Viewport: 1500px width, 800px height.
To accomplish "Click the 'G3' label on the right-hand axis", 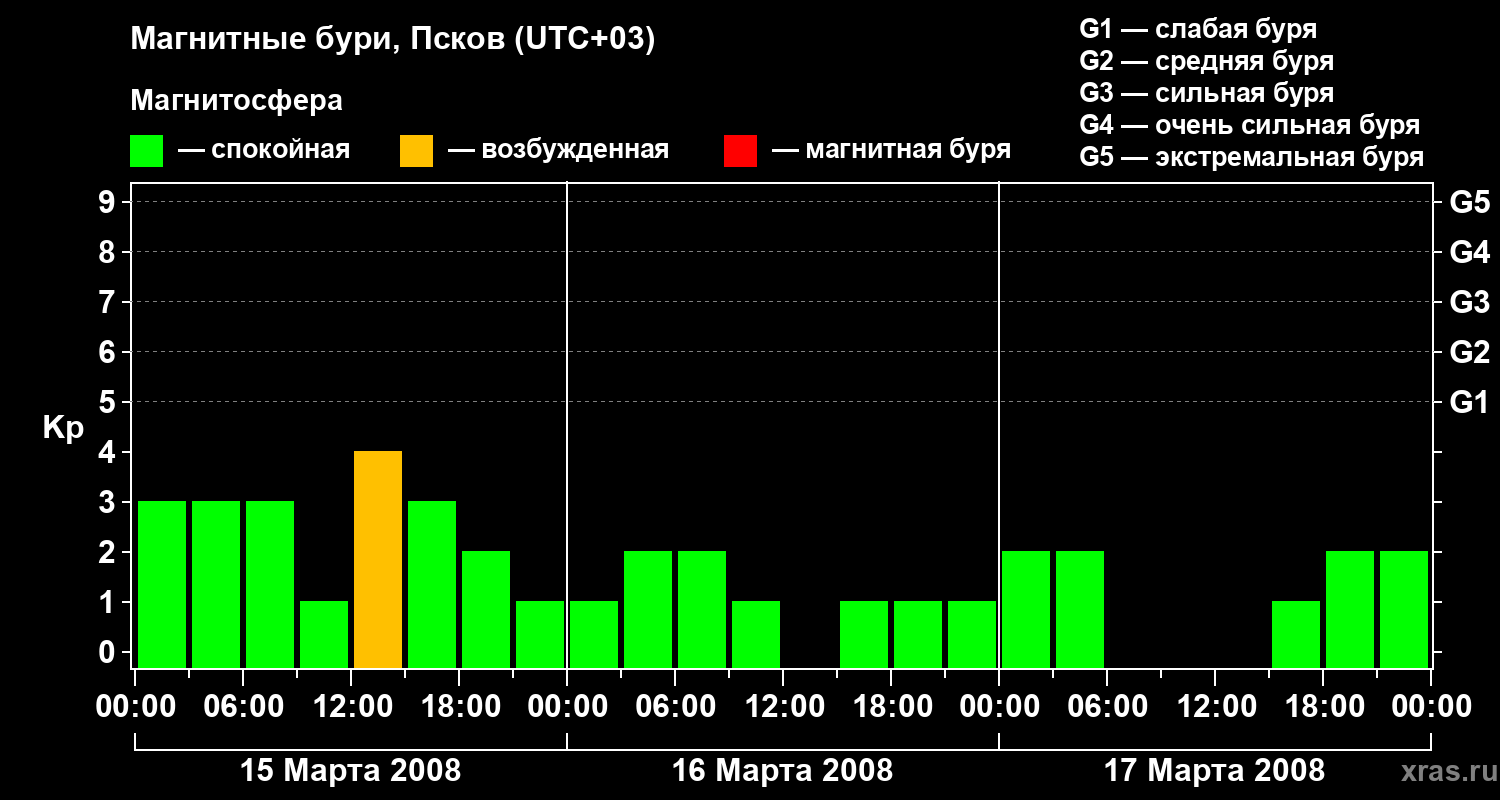I will 1469,302.
